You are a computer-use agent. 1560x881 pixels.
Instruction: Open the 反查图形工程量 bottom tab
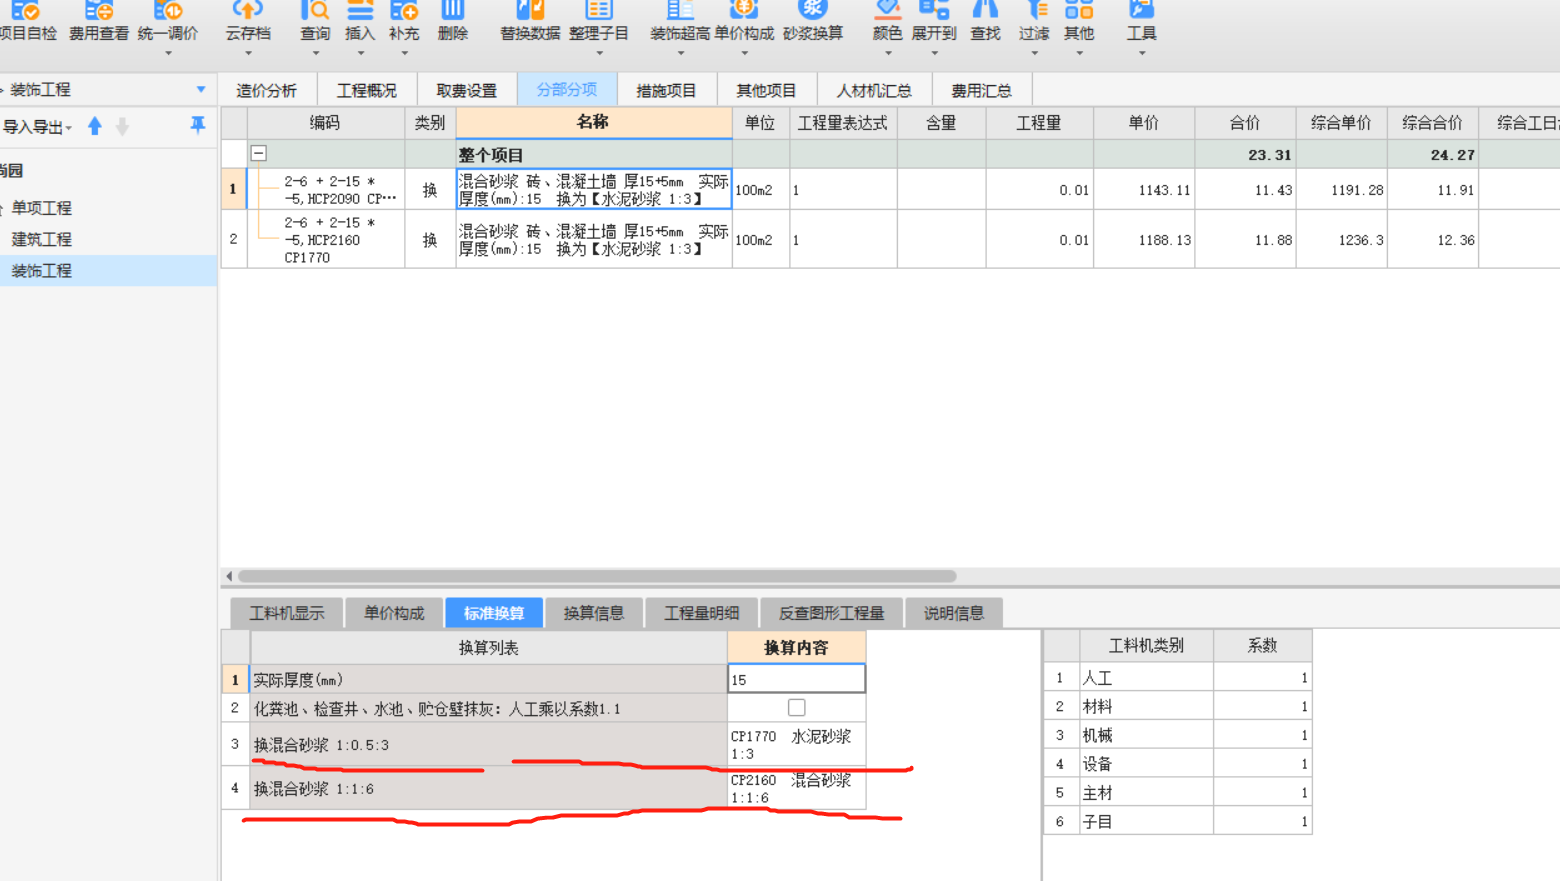click(x=832, y=613)
